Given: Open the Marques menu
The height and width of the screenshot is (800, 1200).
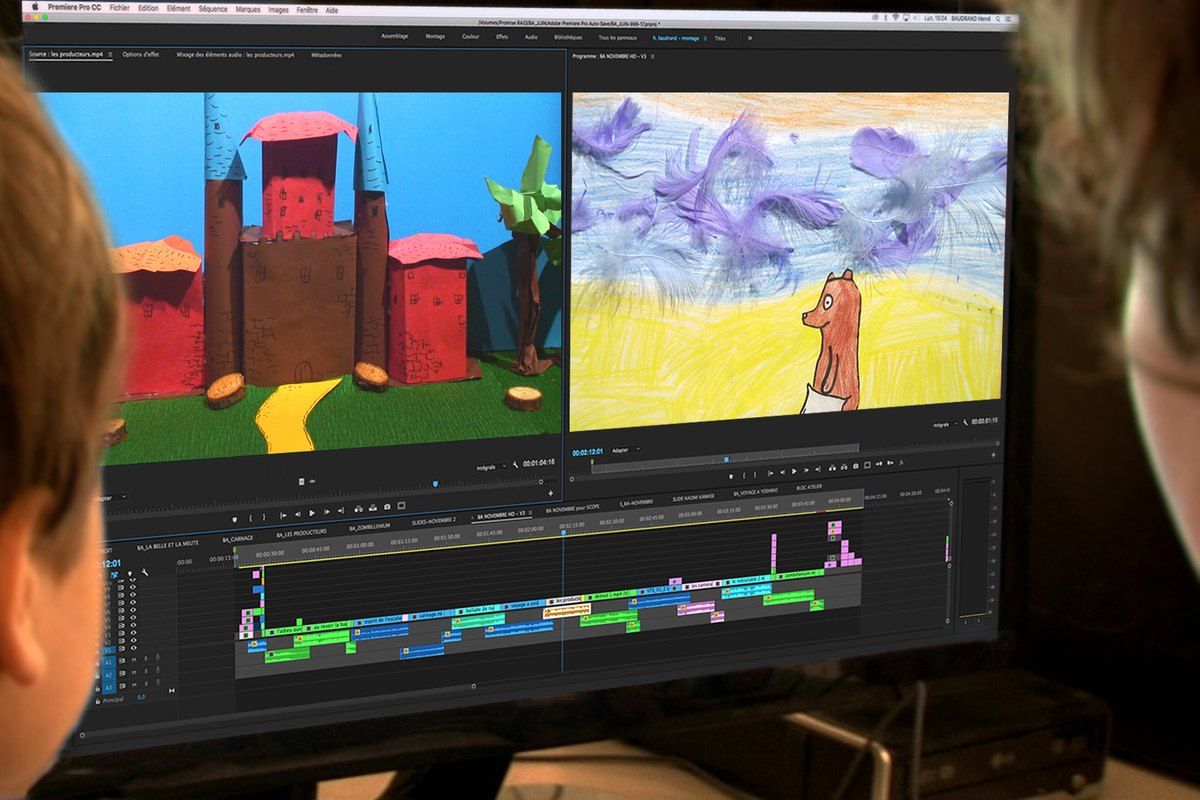Looking at the screenshot, I should (248, 9).
